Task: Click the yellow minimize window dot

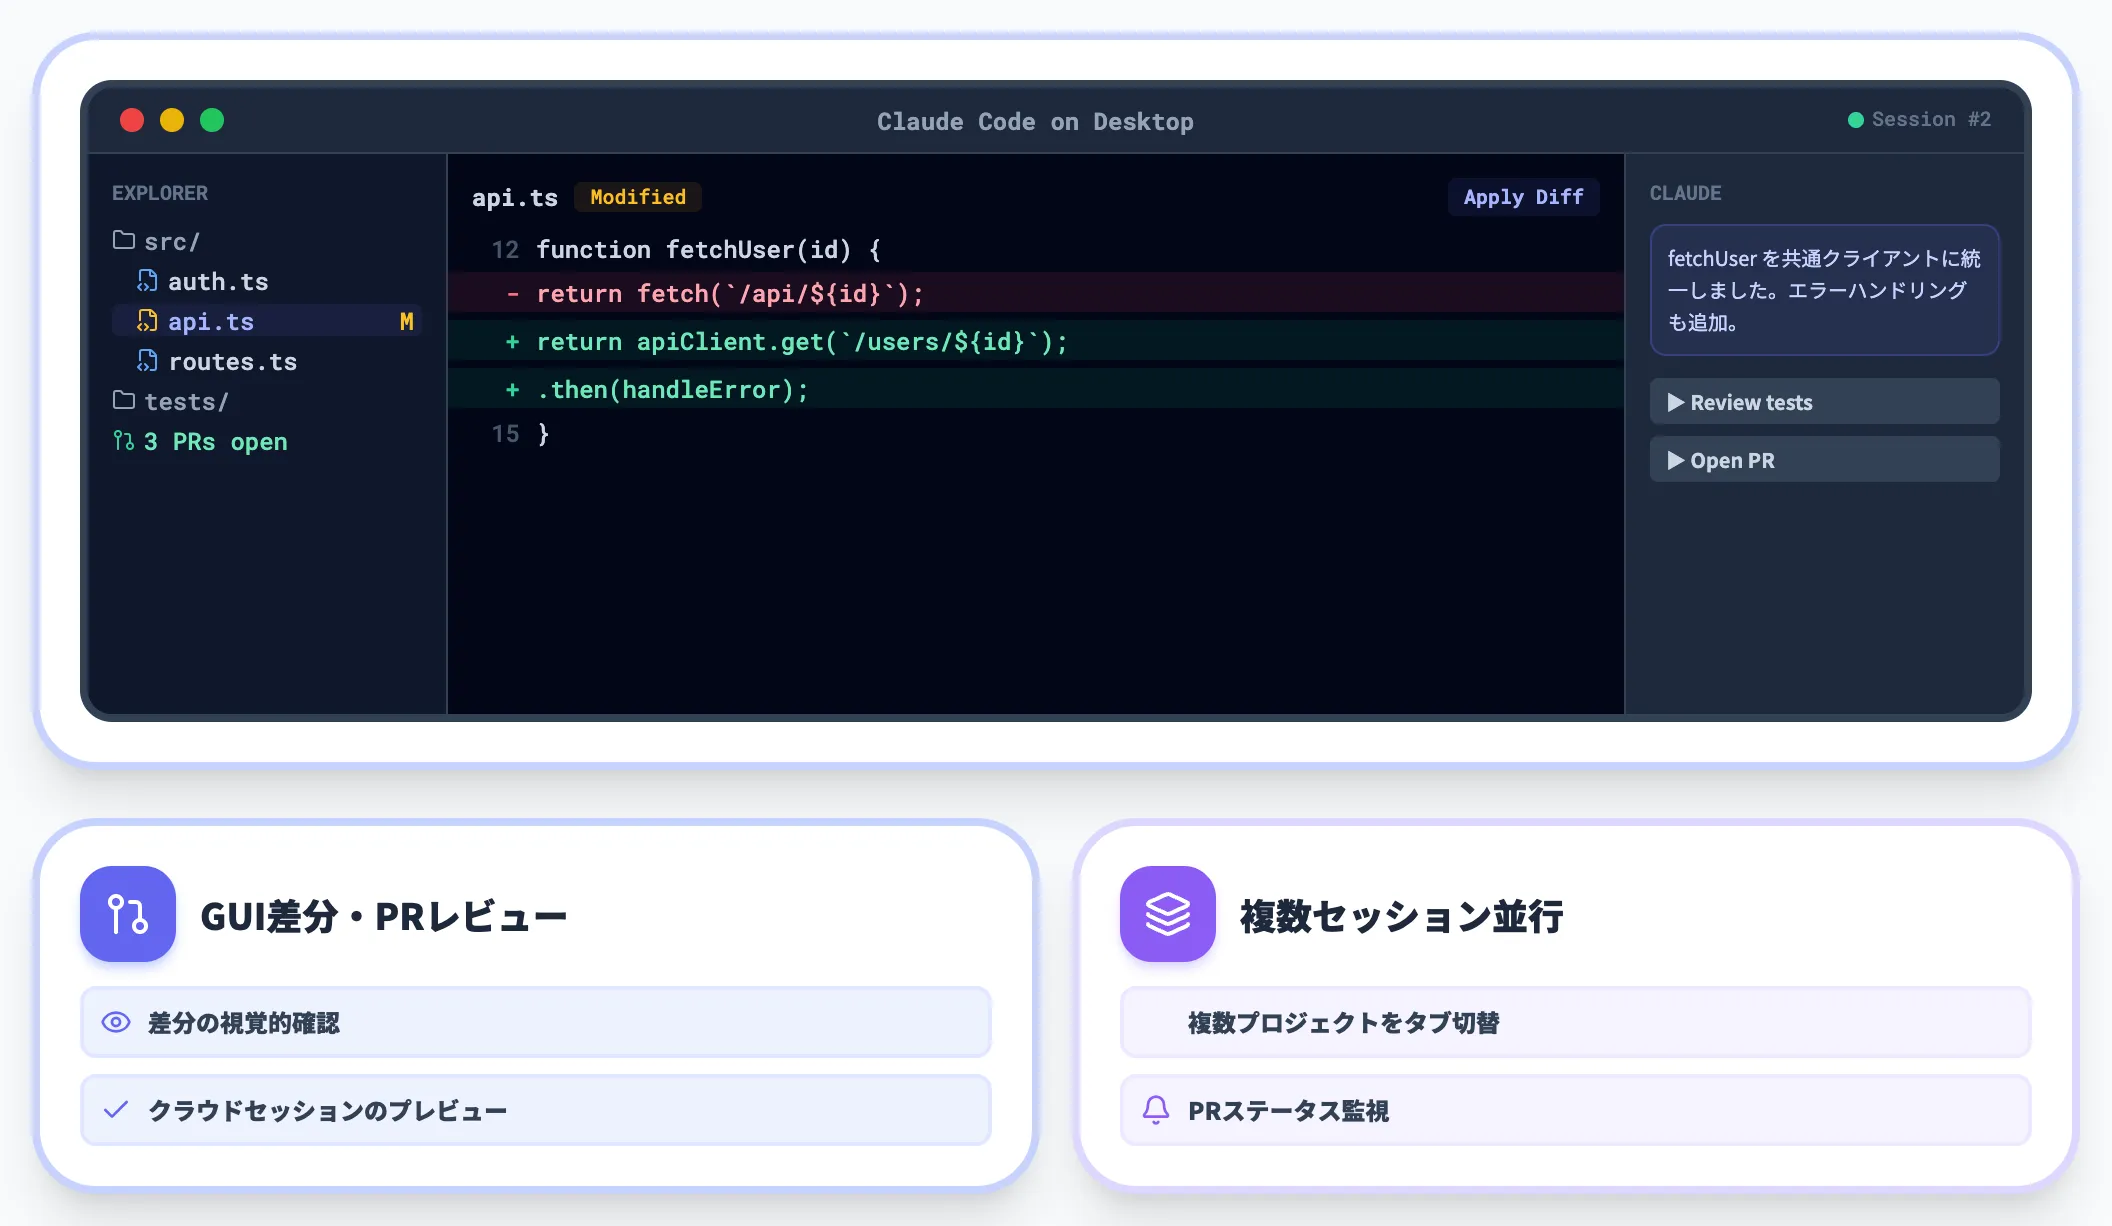Action: click(x=172, y=120)
